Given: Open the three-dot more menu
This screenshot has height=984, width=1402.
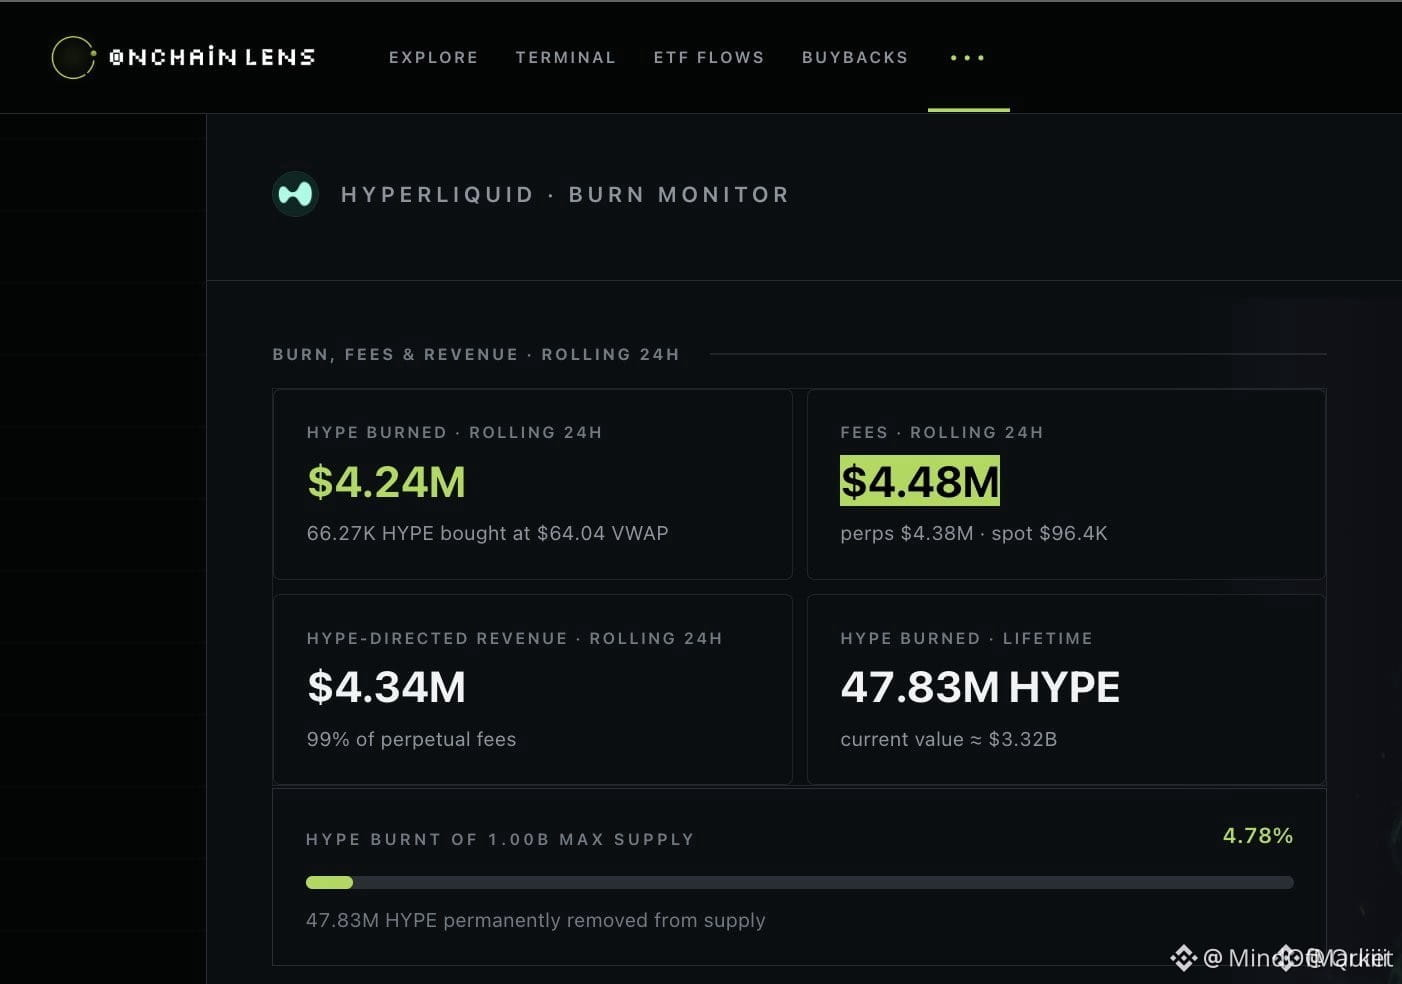Looking at the screenshot, I should click(x=967, y=58).
